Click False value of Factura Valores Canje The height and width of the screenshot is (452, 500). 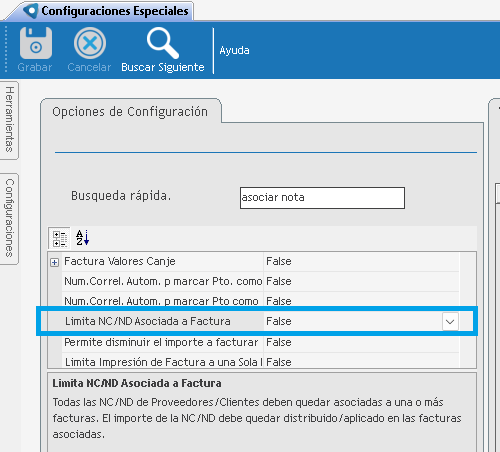pos(279,261)
